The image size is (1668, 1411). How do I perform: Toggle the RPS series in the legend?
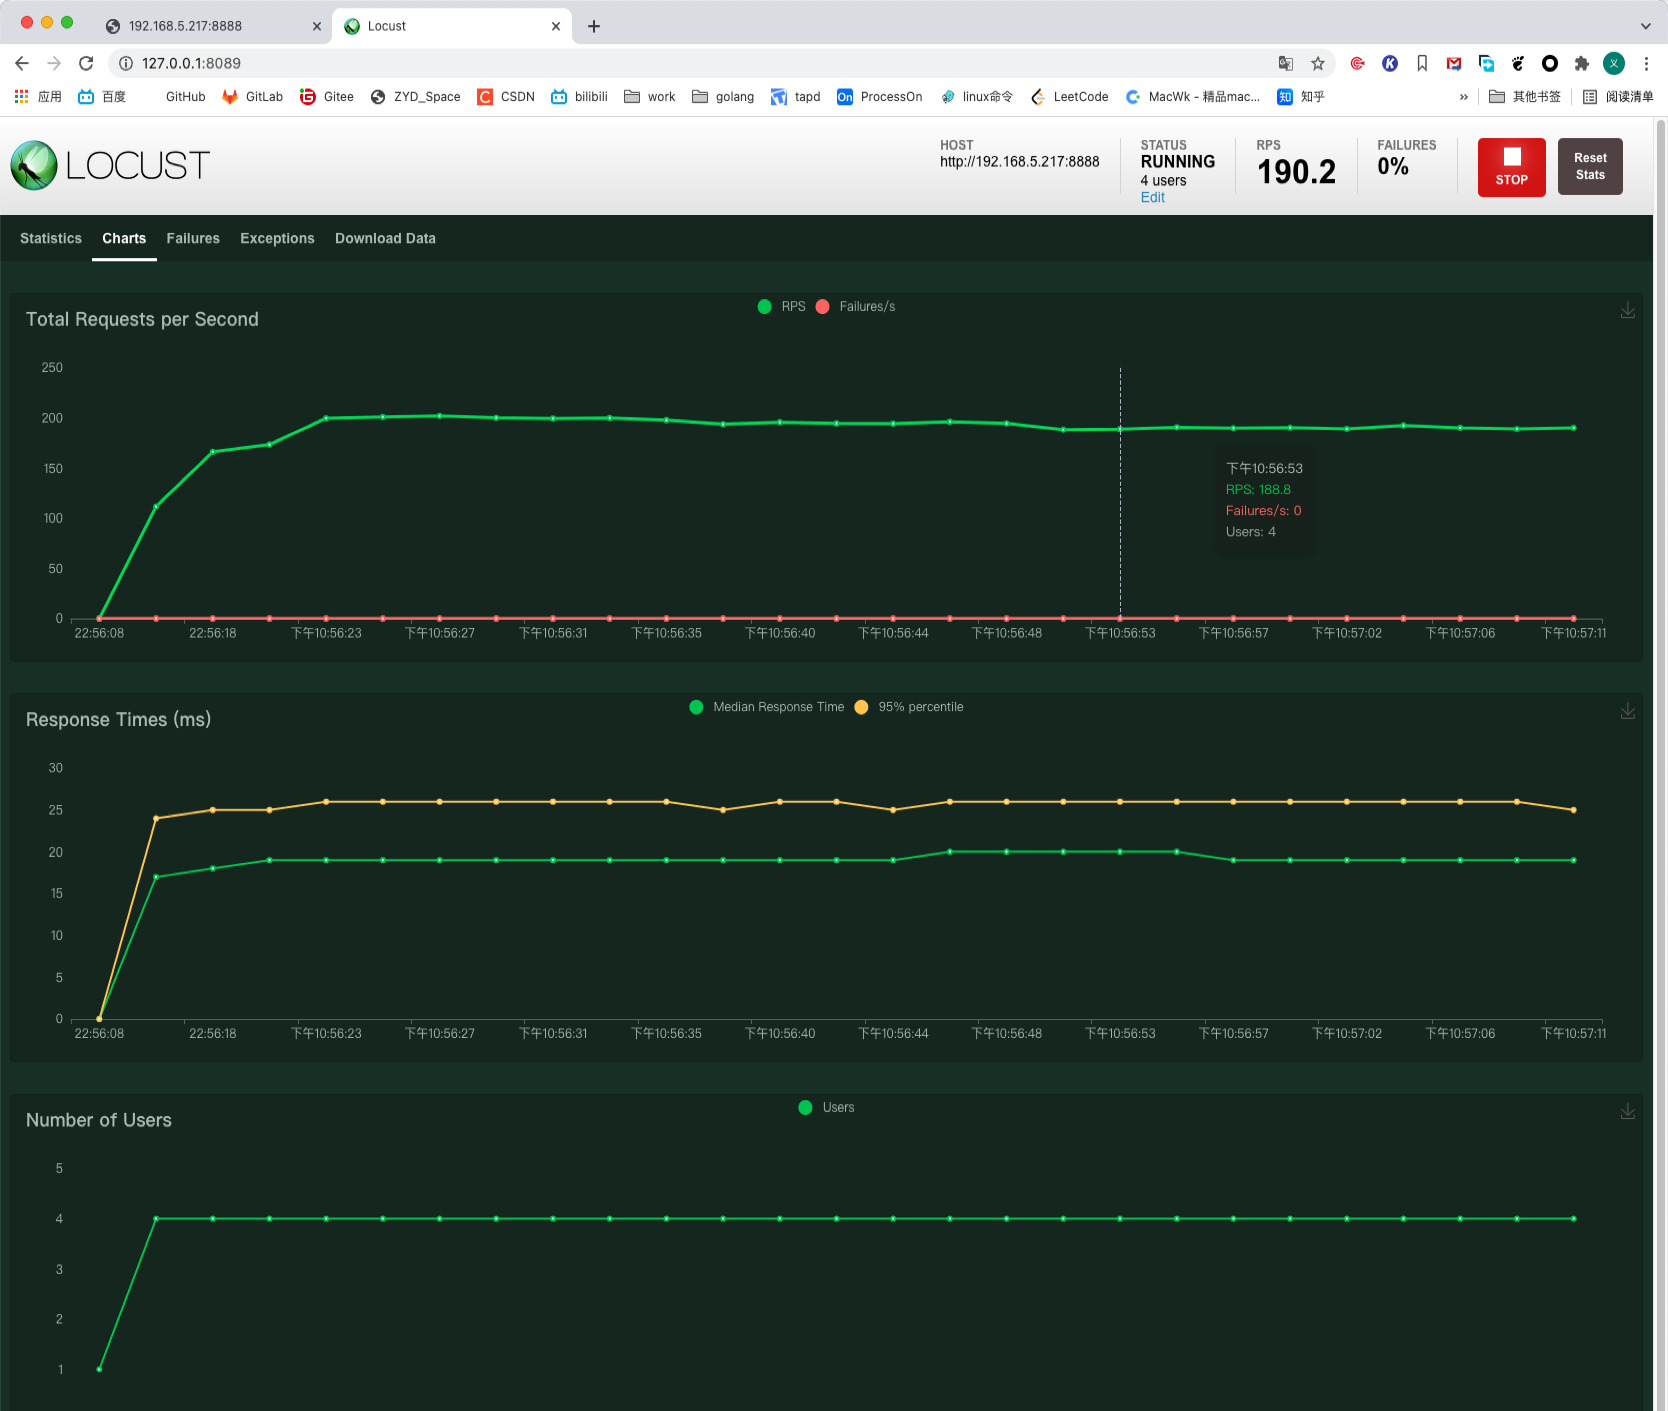[x=782, y=307]
